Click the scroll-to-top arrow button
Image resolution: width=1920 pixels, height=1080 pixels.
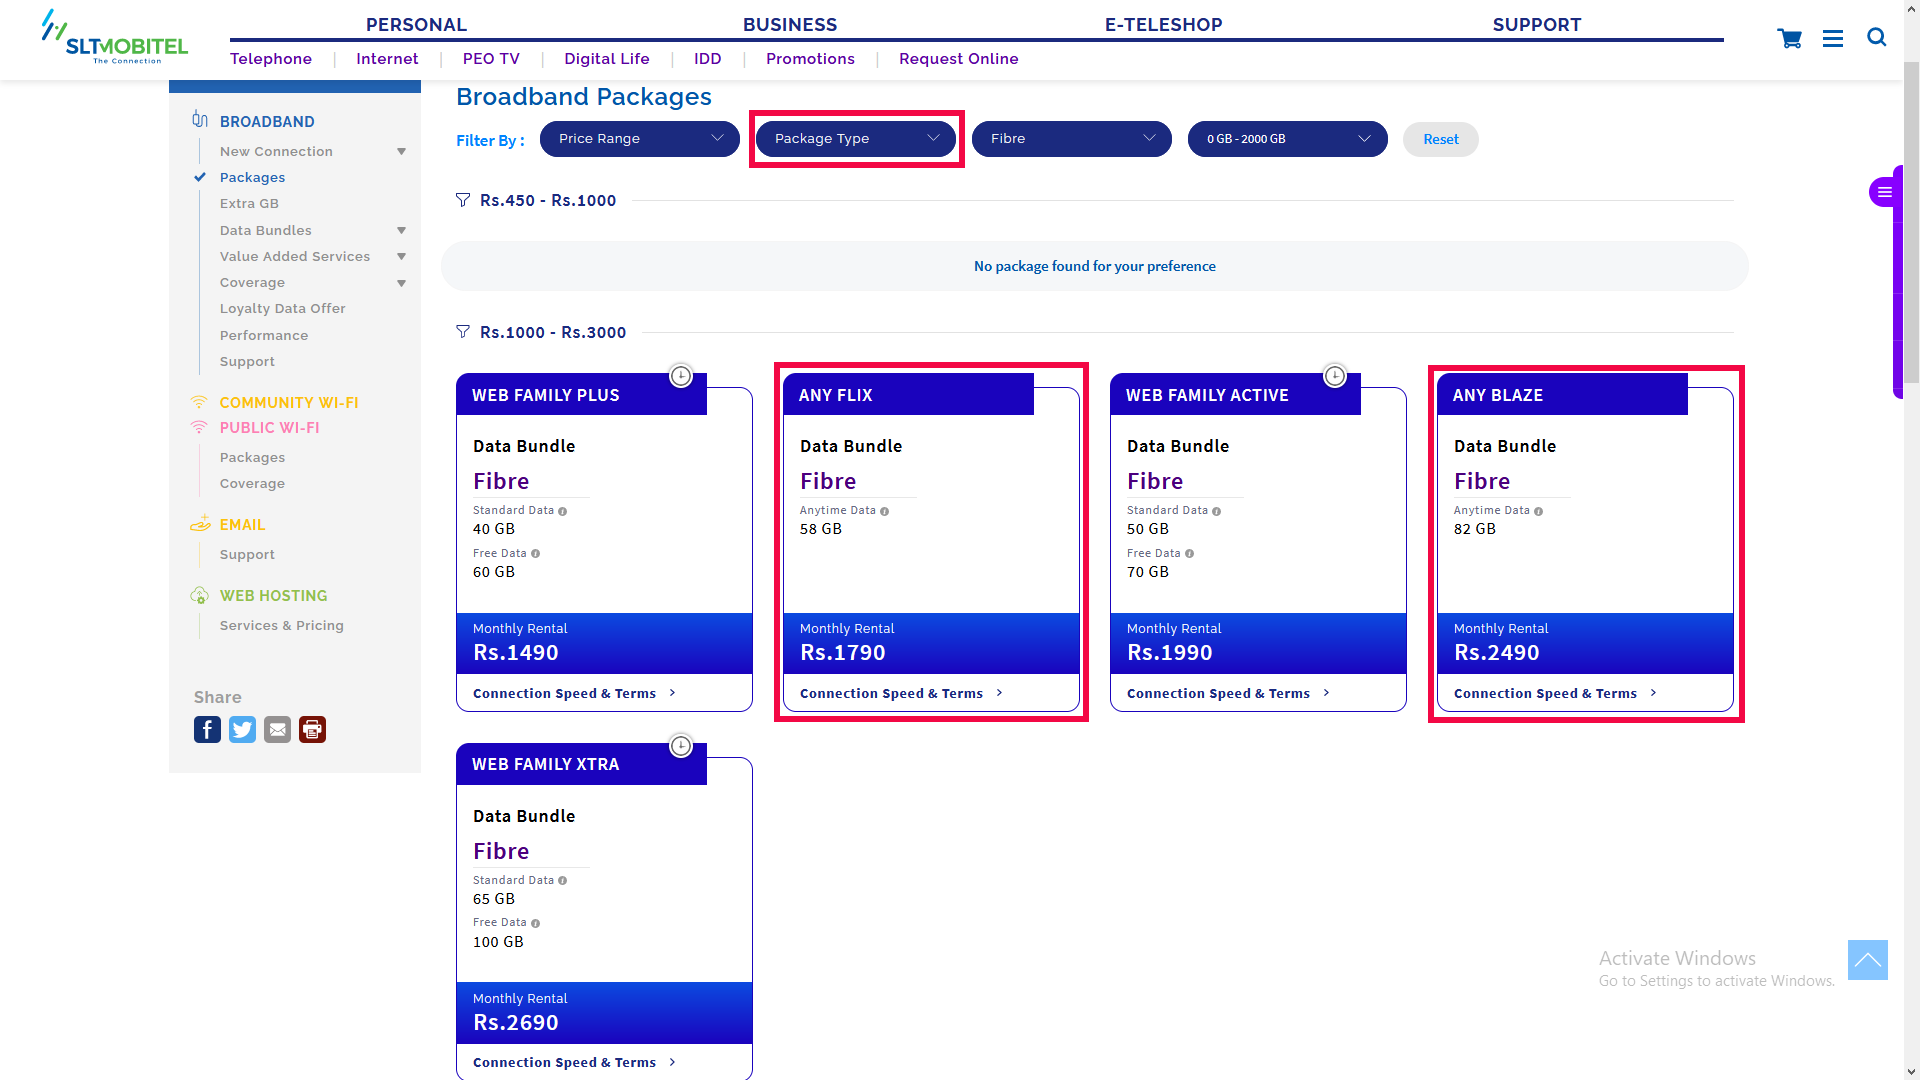coord(1867,960)
